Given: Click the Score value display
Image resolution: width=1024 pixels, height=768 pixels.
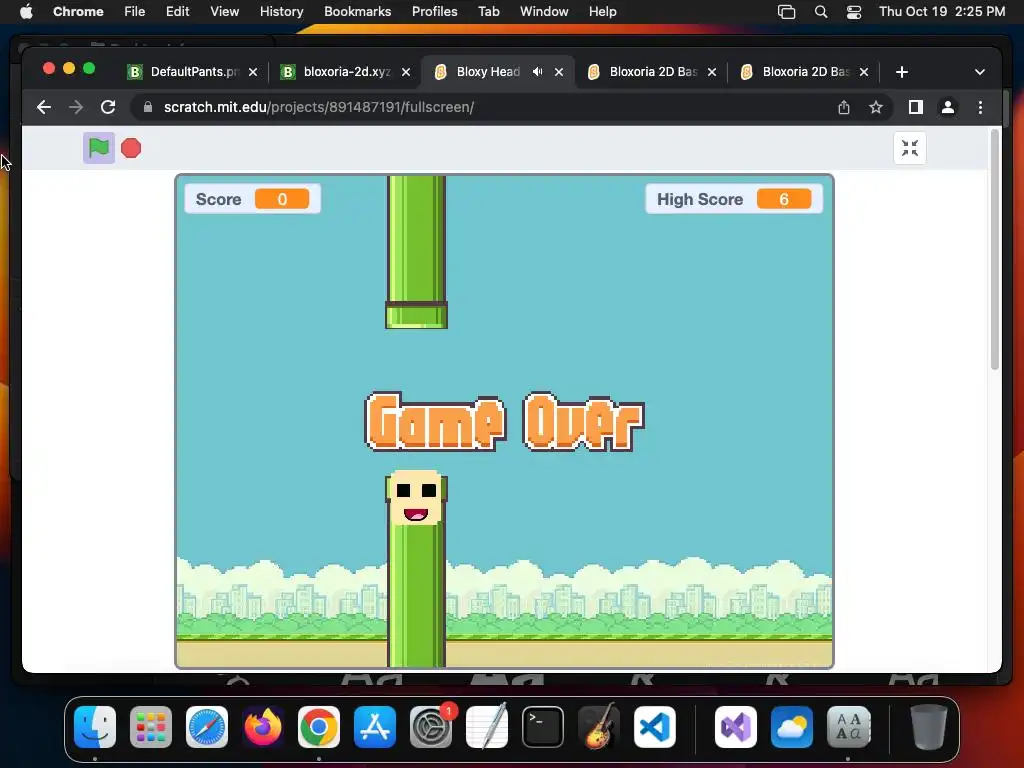Looking at the screenshot, I should (282, 199).
